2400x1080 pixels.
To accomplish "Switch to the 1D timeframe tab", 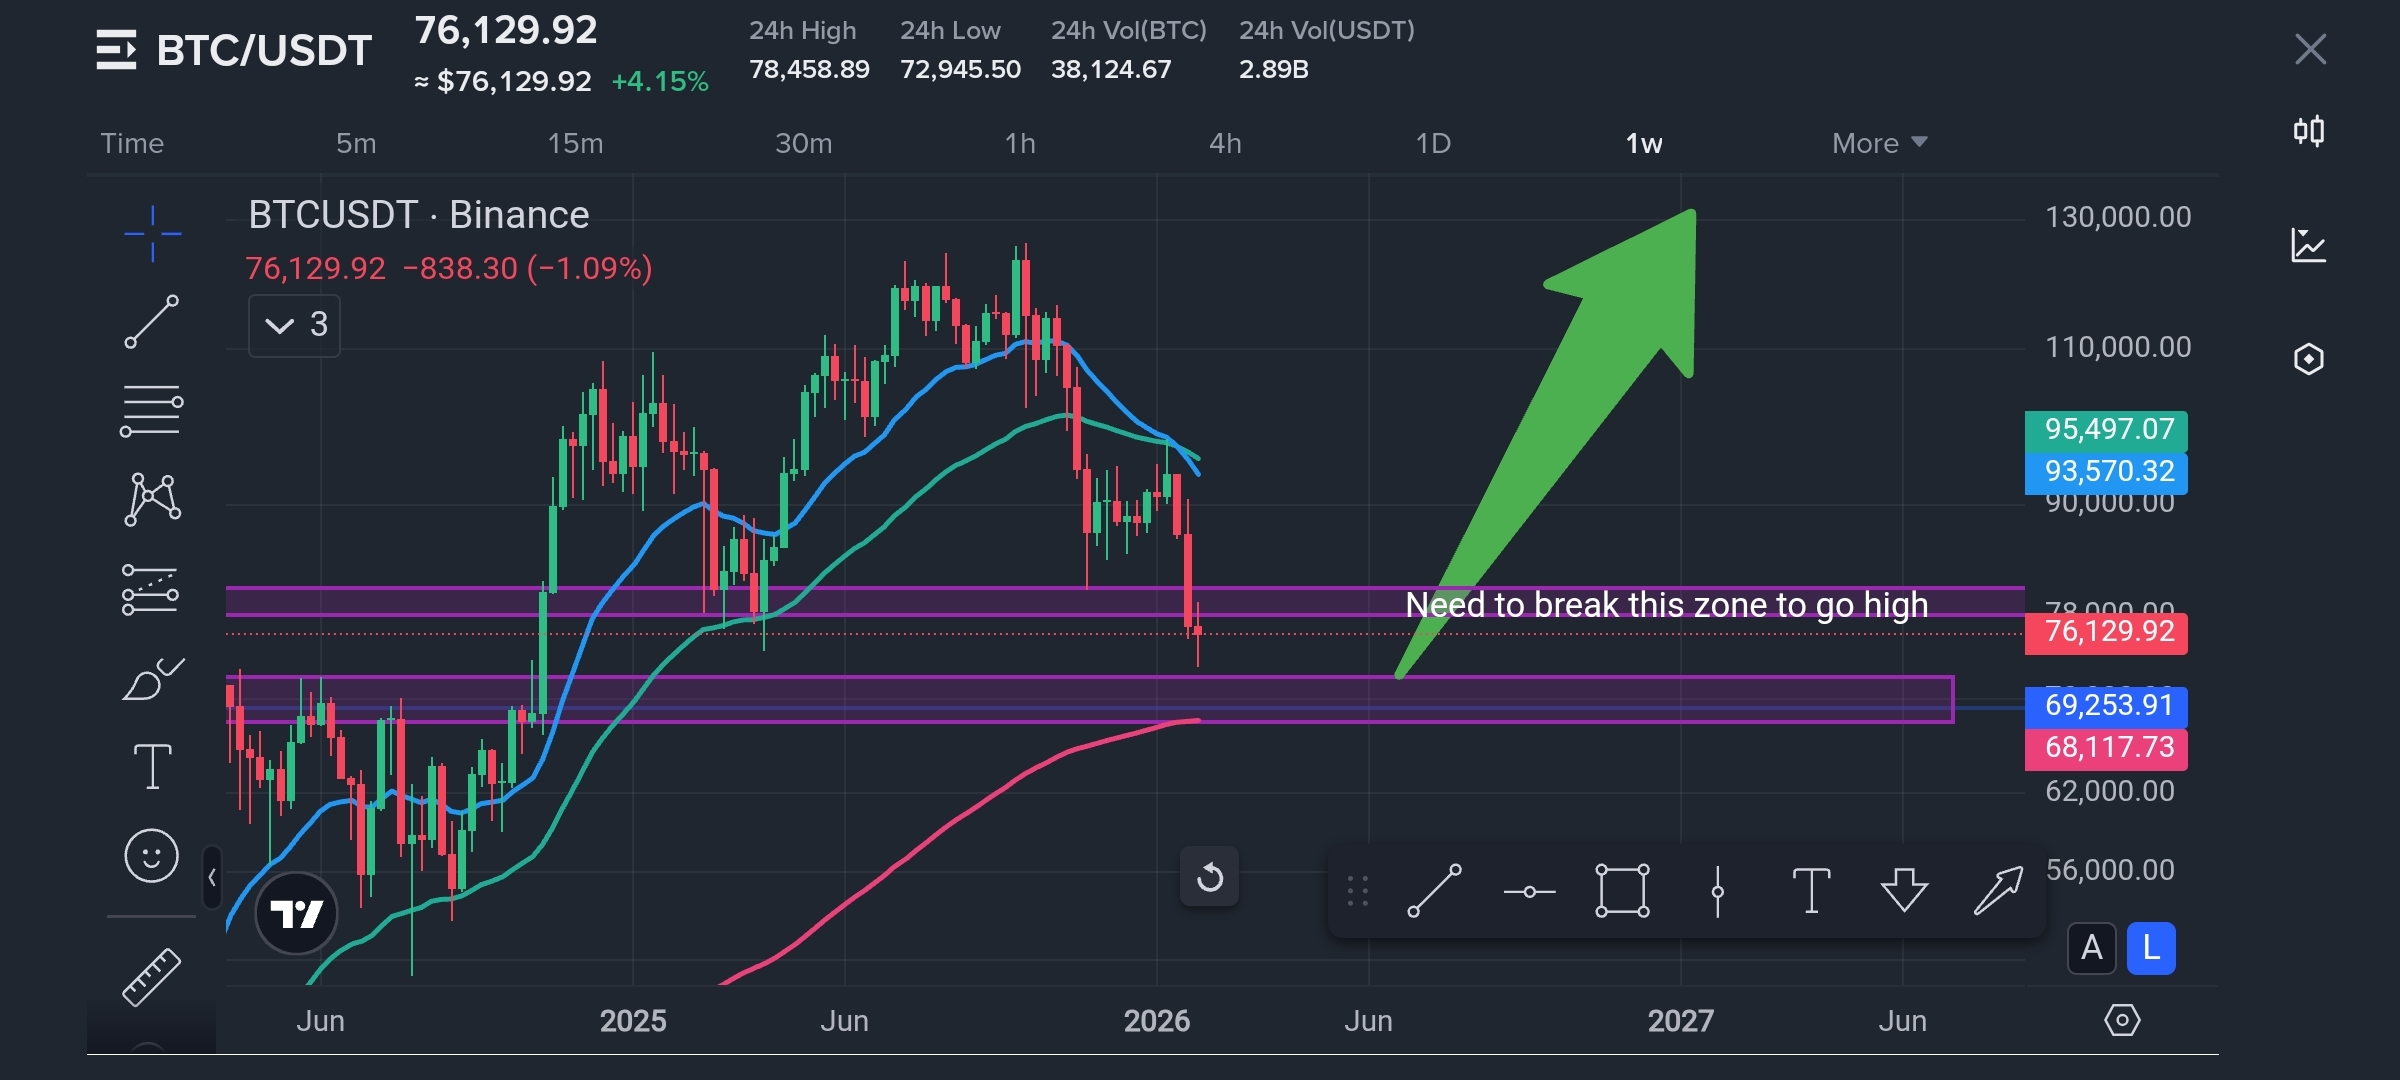I will pyautogui.click(x=1432, y=143).
